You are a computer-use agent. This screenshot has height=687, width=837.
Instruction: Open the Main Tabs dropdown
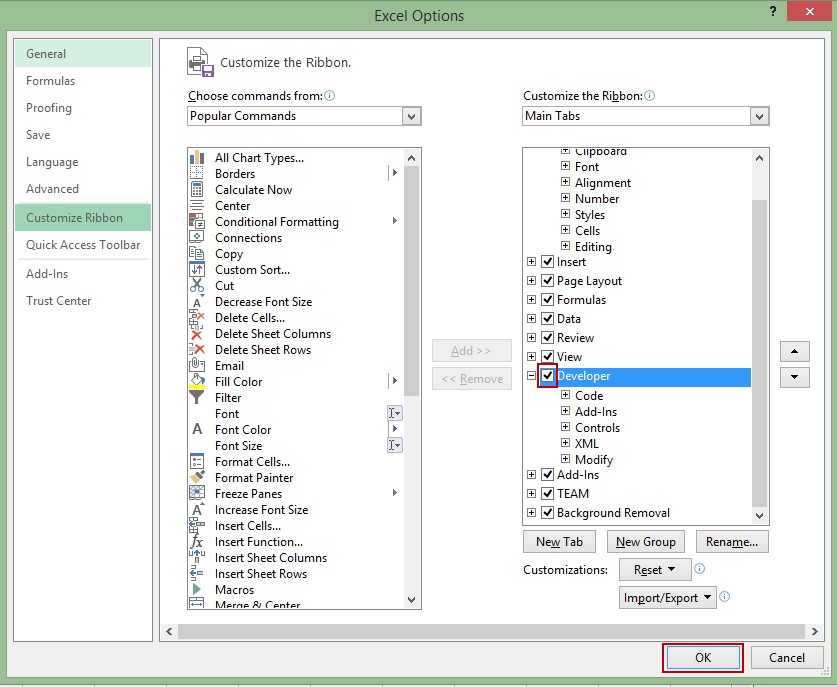click(x=759, y=116)
